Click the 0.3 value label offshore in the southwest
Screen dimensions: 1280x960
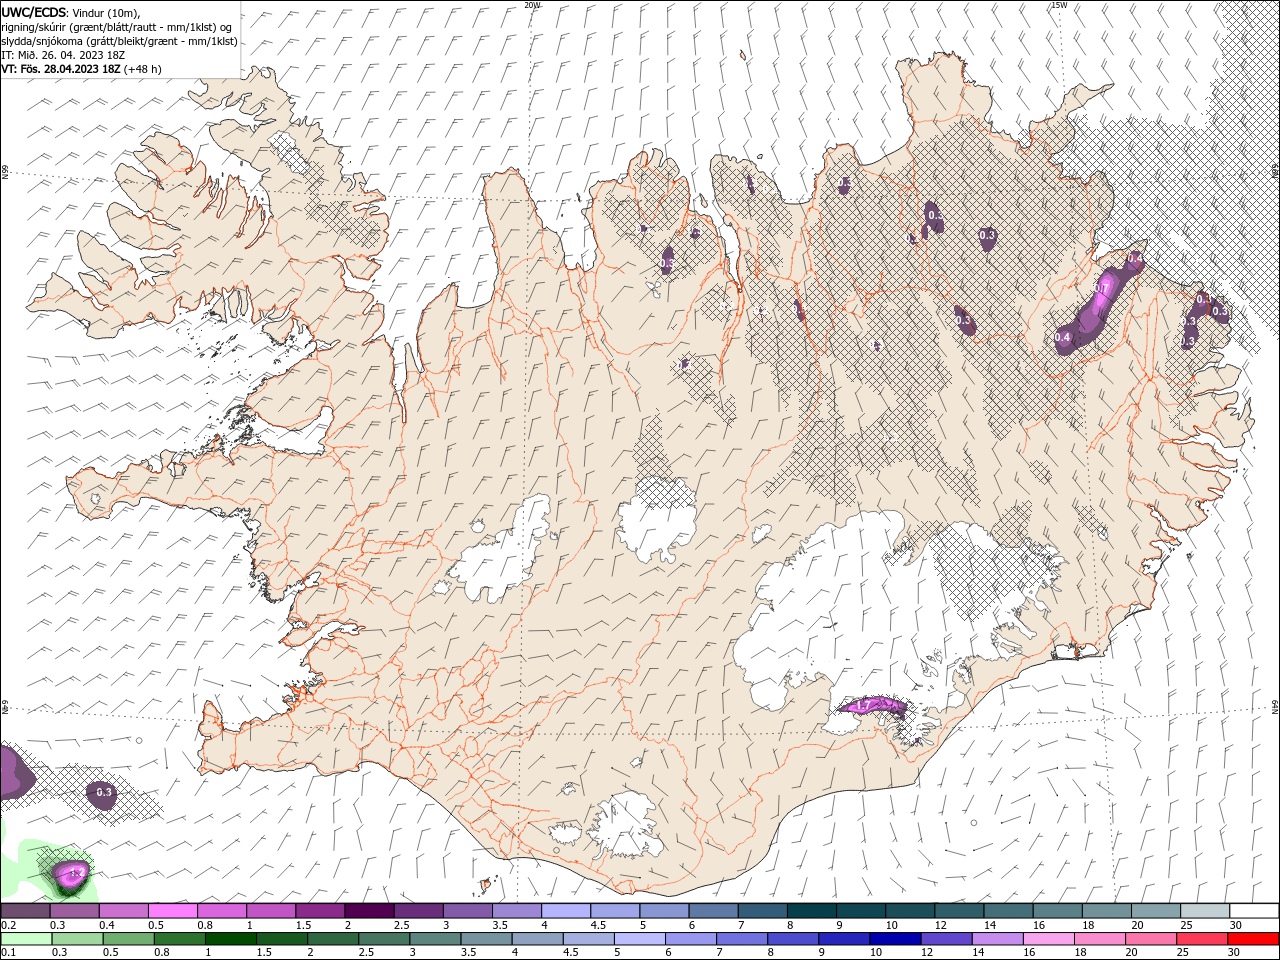point(104,792)
